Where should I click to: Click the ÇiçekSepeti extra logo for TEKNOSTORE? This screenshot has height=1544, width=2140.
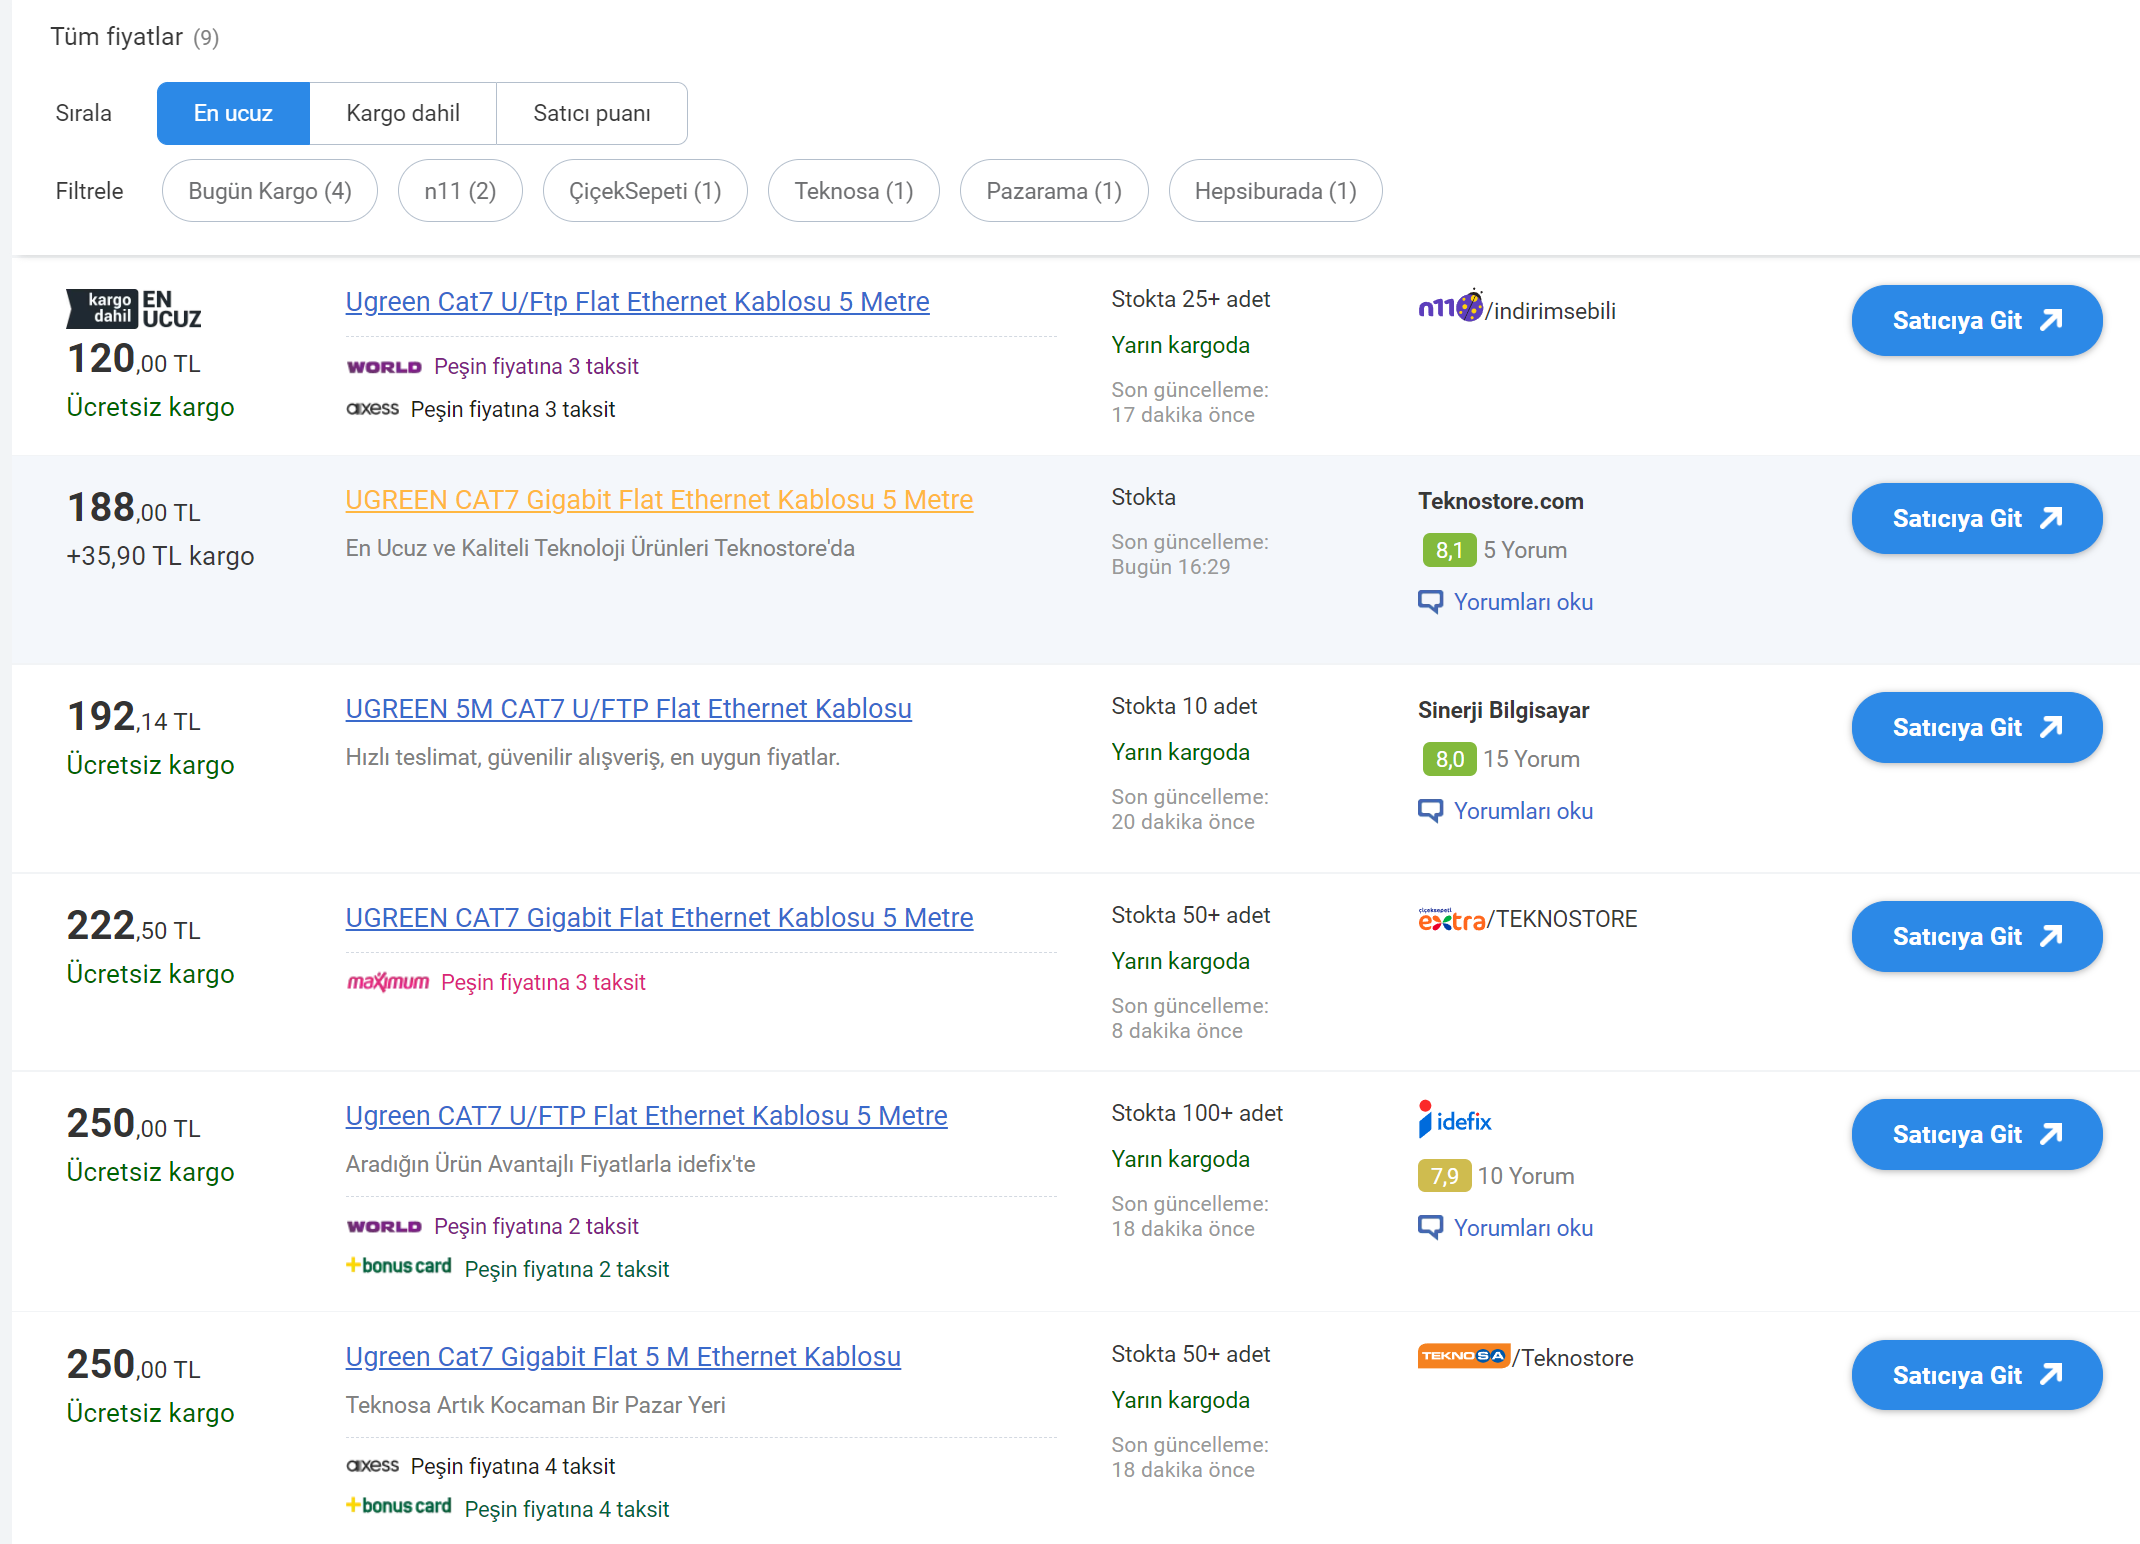[x=1451, y=919]
